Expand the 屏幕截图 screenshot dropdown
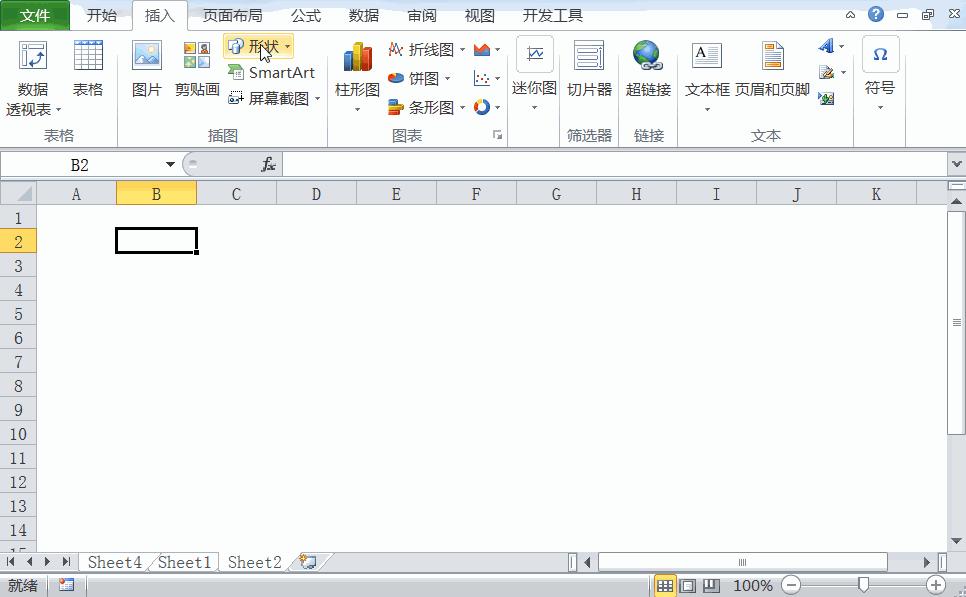 tap(317, 98)
